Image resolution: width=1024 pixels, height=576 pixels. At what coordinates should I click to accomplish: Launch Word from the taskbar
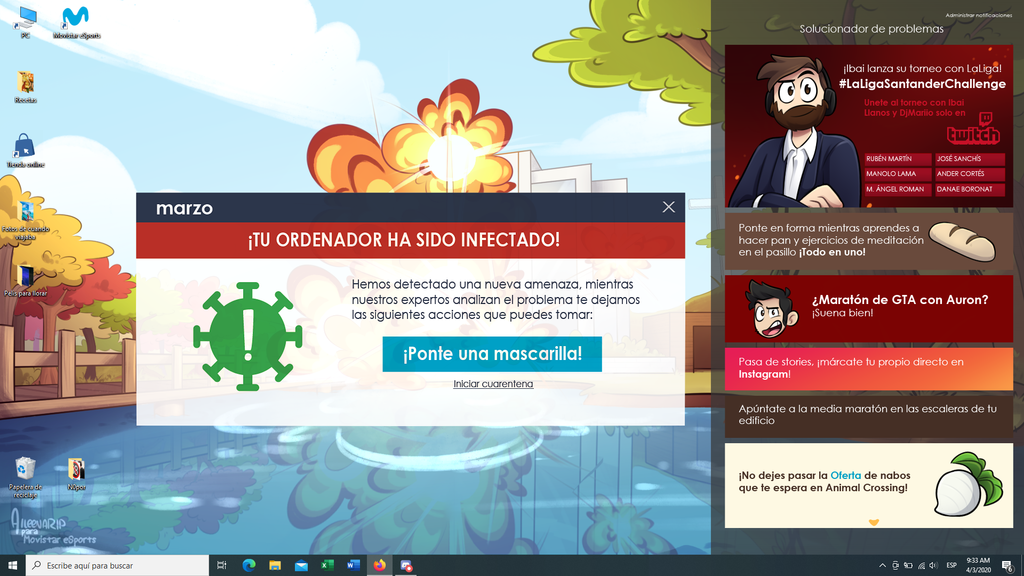(353, 565)
